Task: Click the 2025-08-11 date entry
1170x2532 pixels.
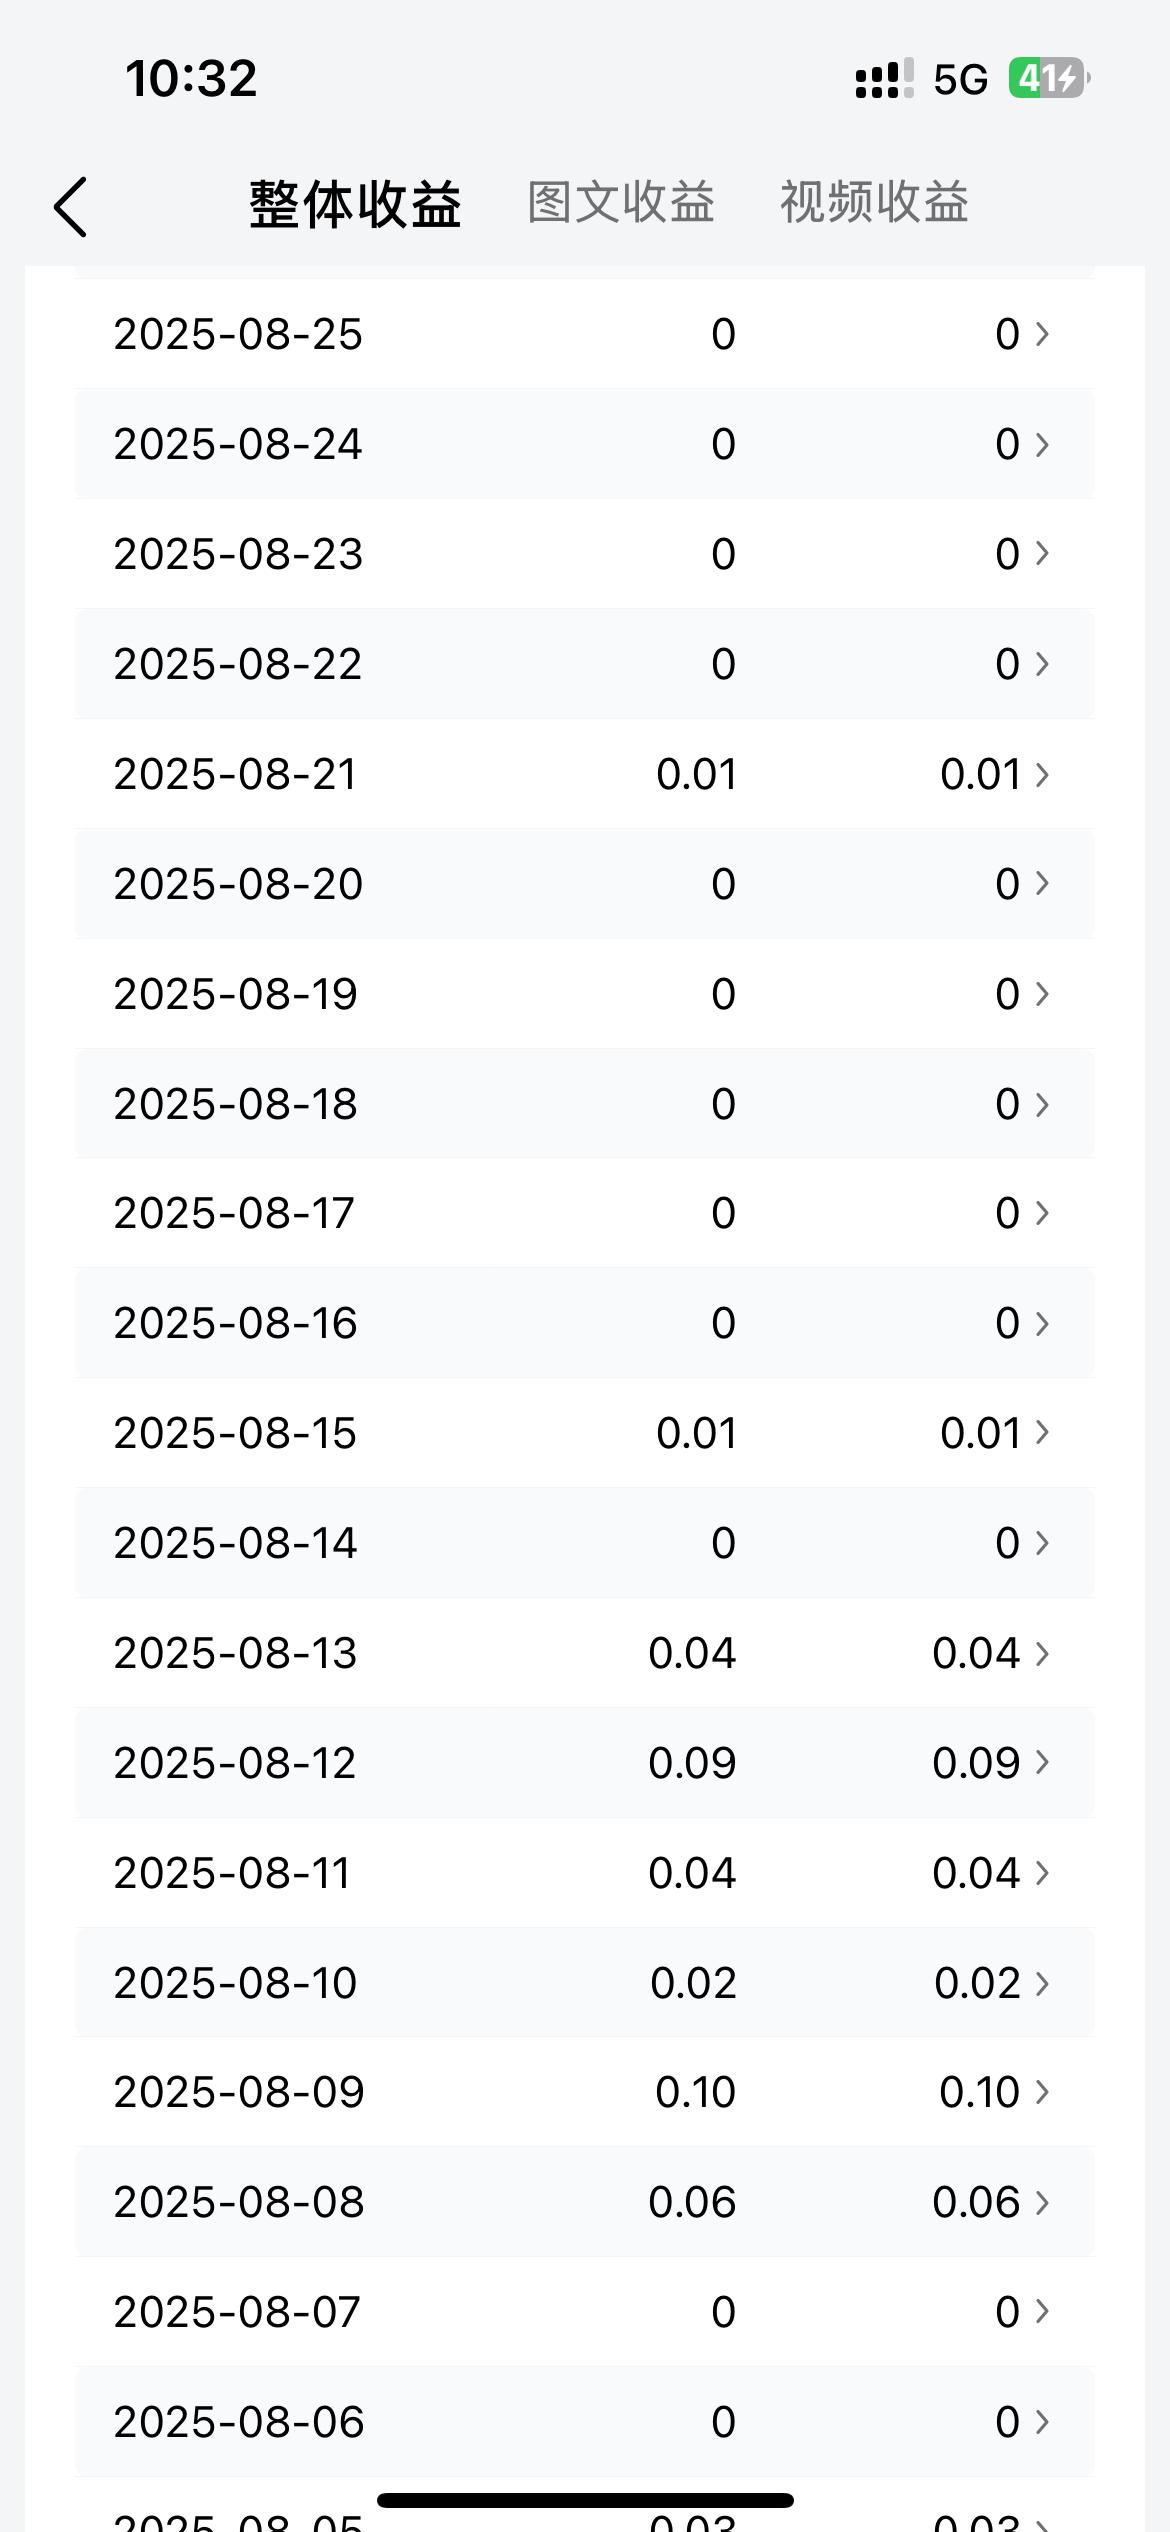Action: pos(232,1873)
